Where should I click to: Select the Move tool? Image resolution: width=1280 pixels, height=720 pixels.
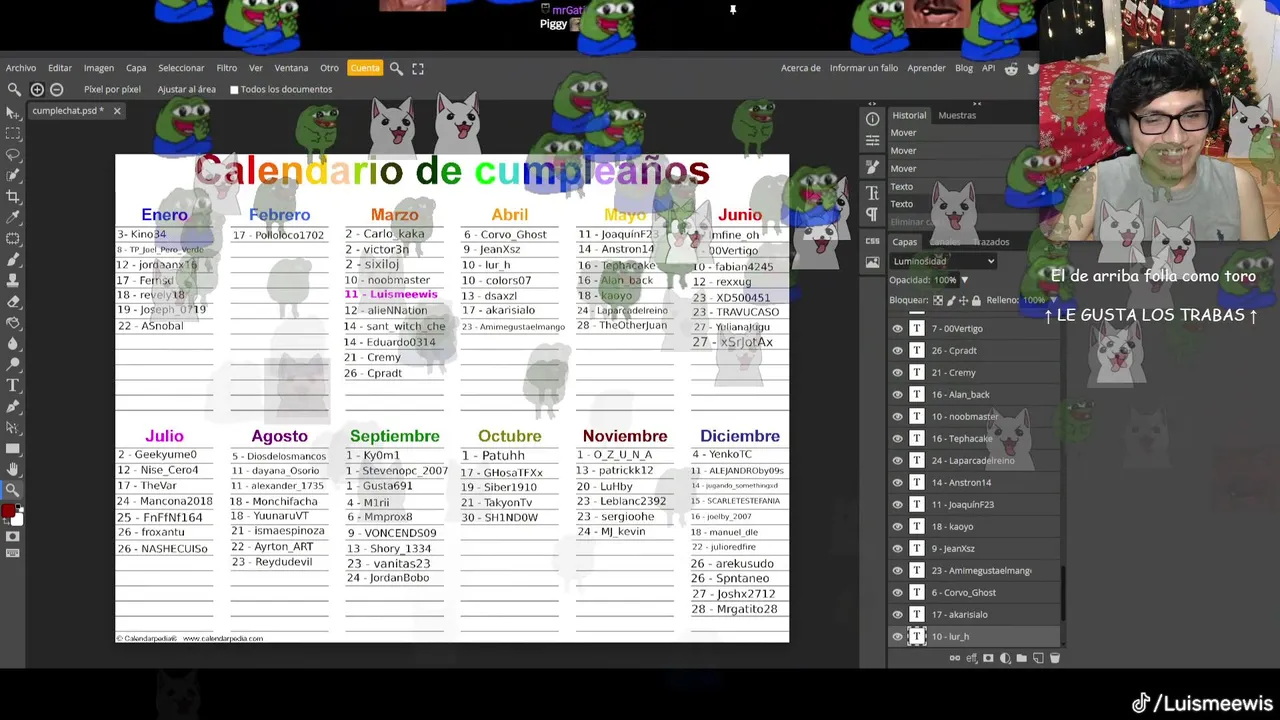13,113
